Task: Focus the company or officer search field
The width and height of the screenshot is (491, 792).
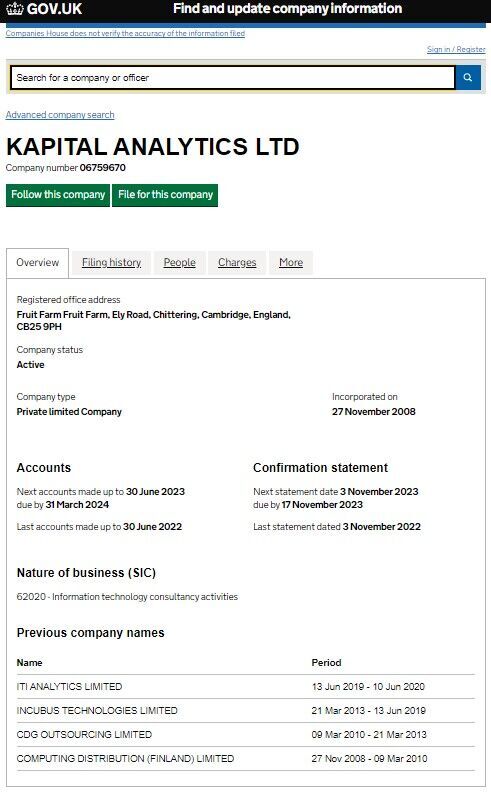Action: pyautogui.click(x=233, y=78)
